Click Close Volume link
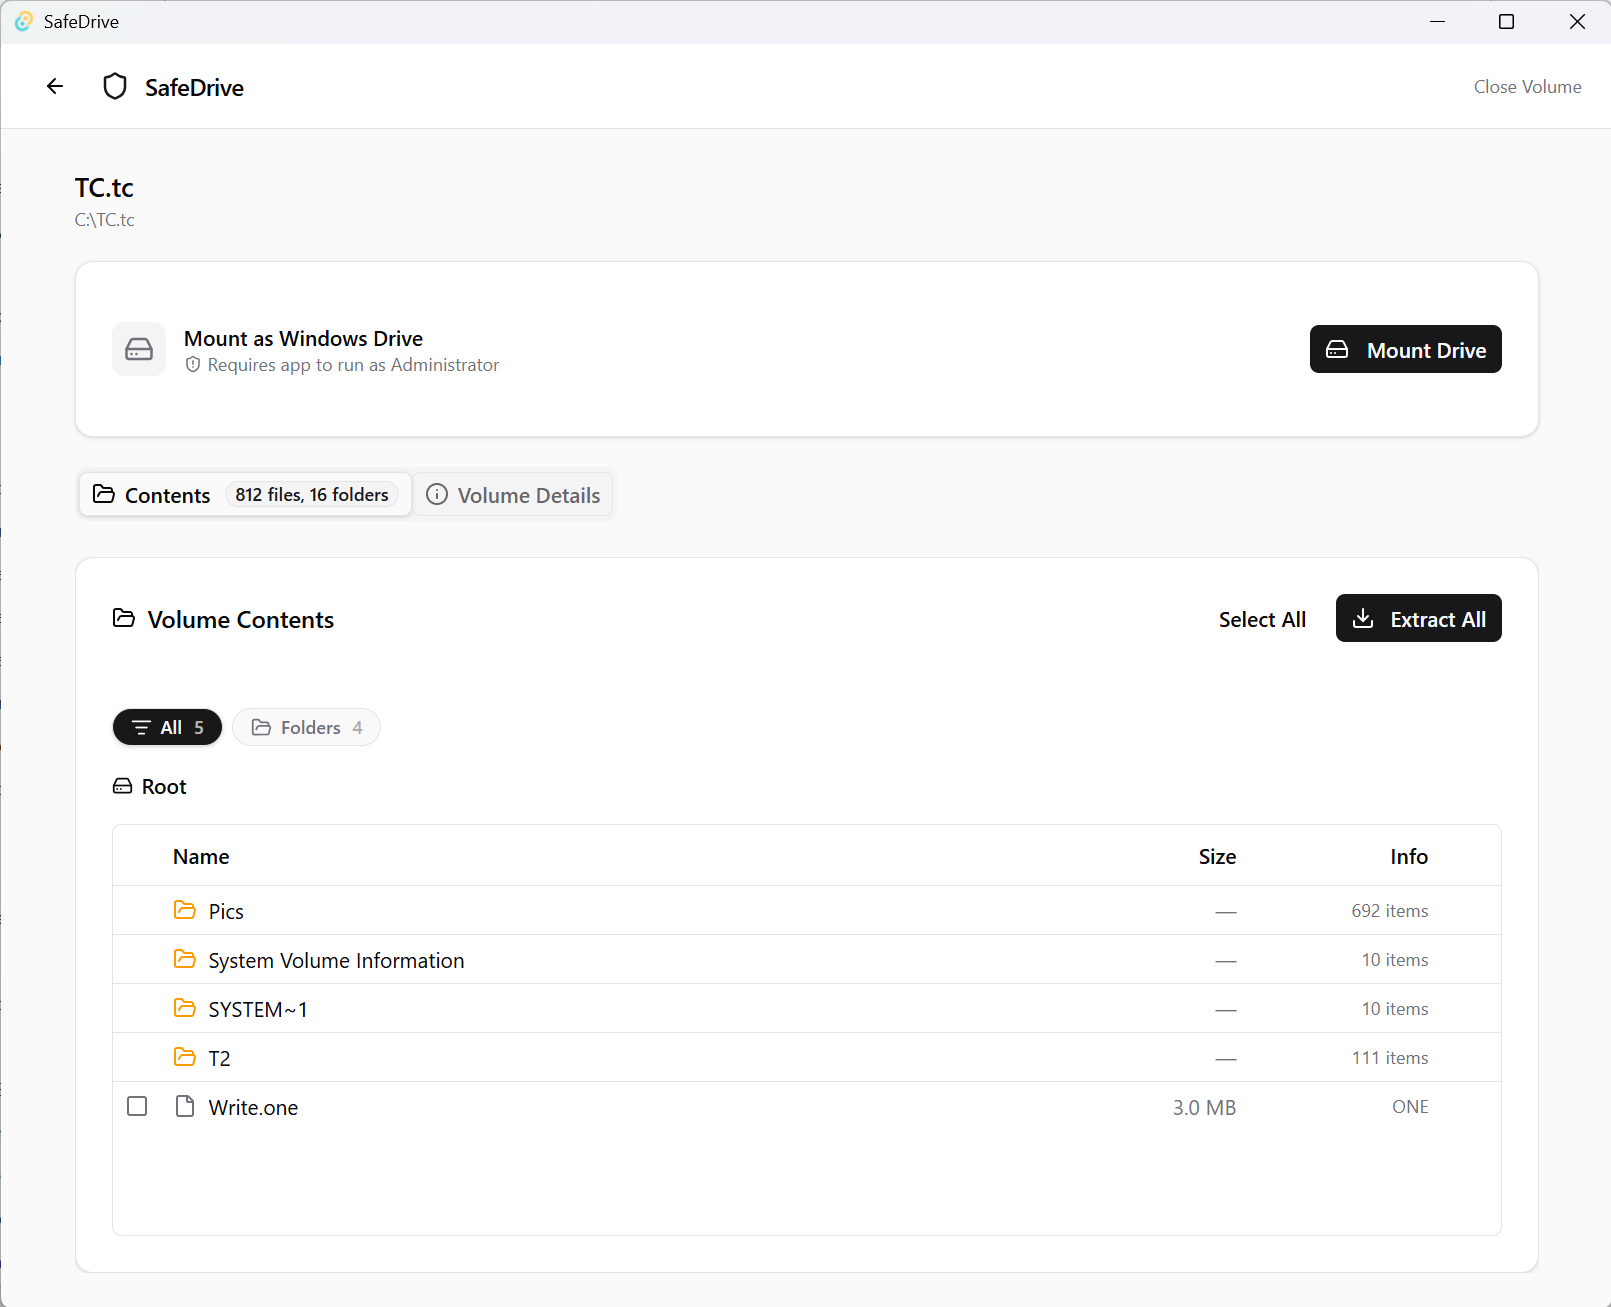Viewport: 1611px width, 1307px height. [1527, 87]
